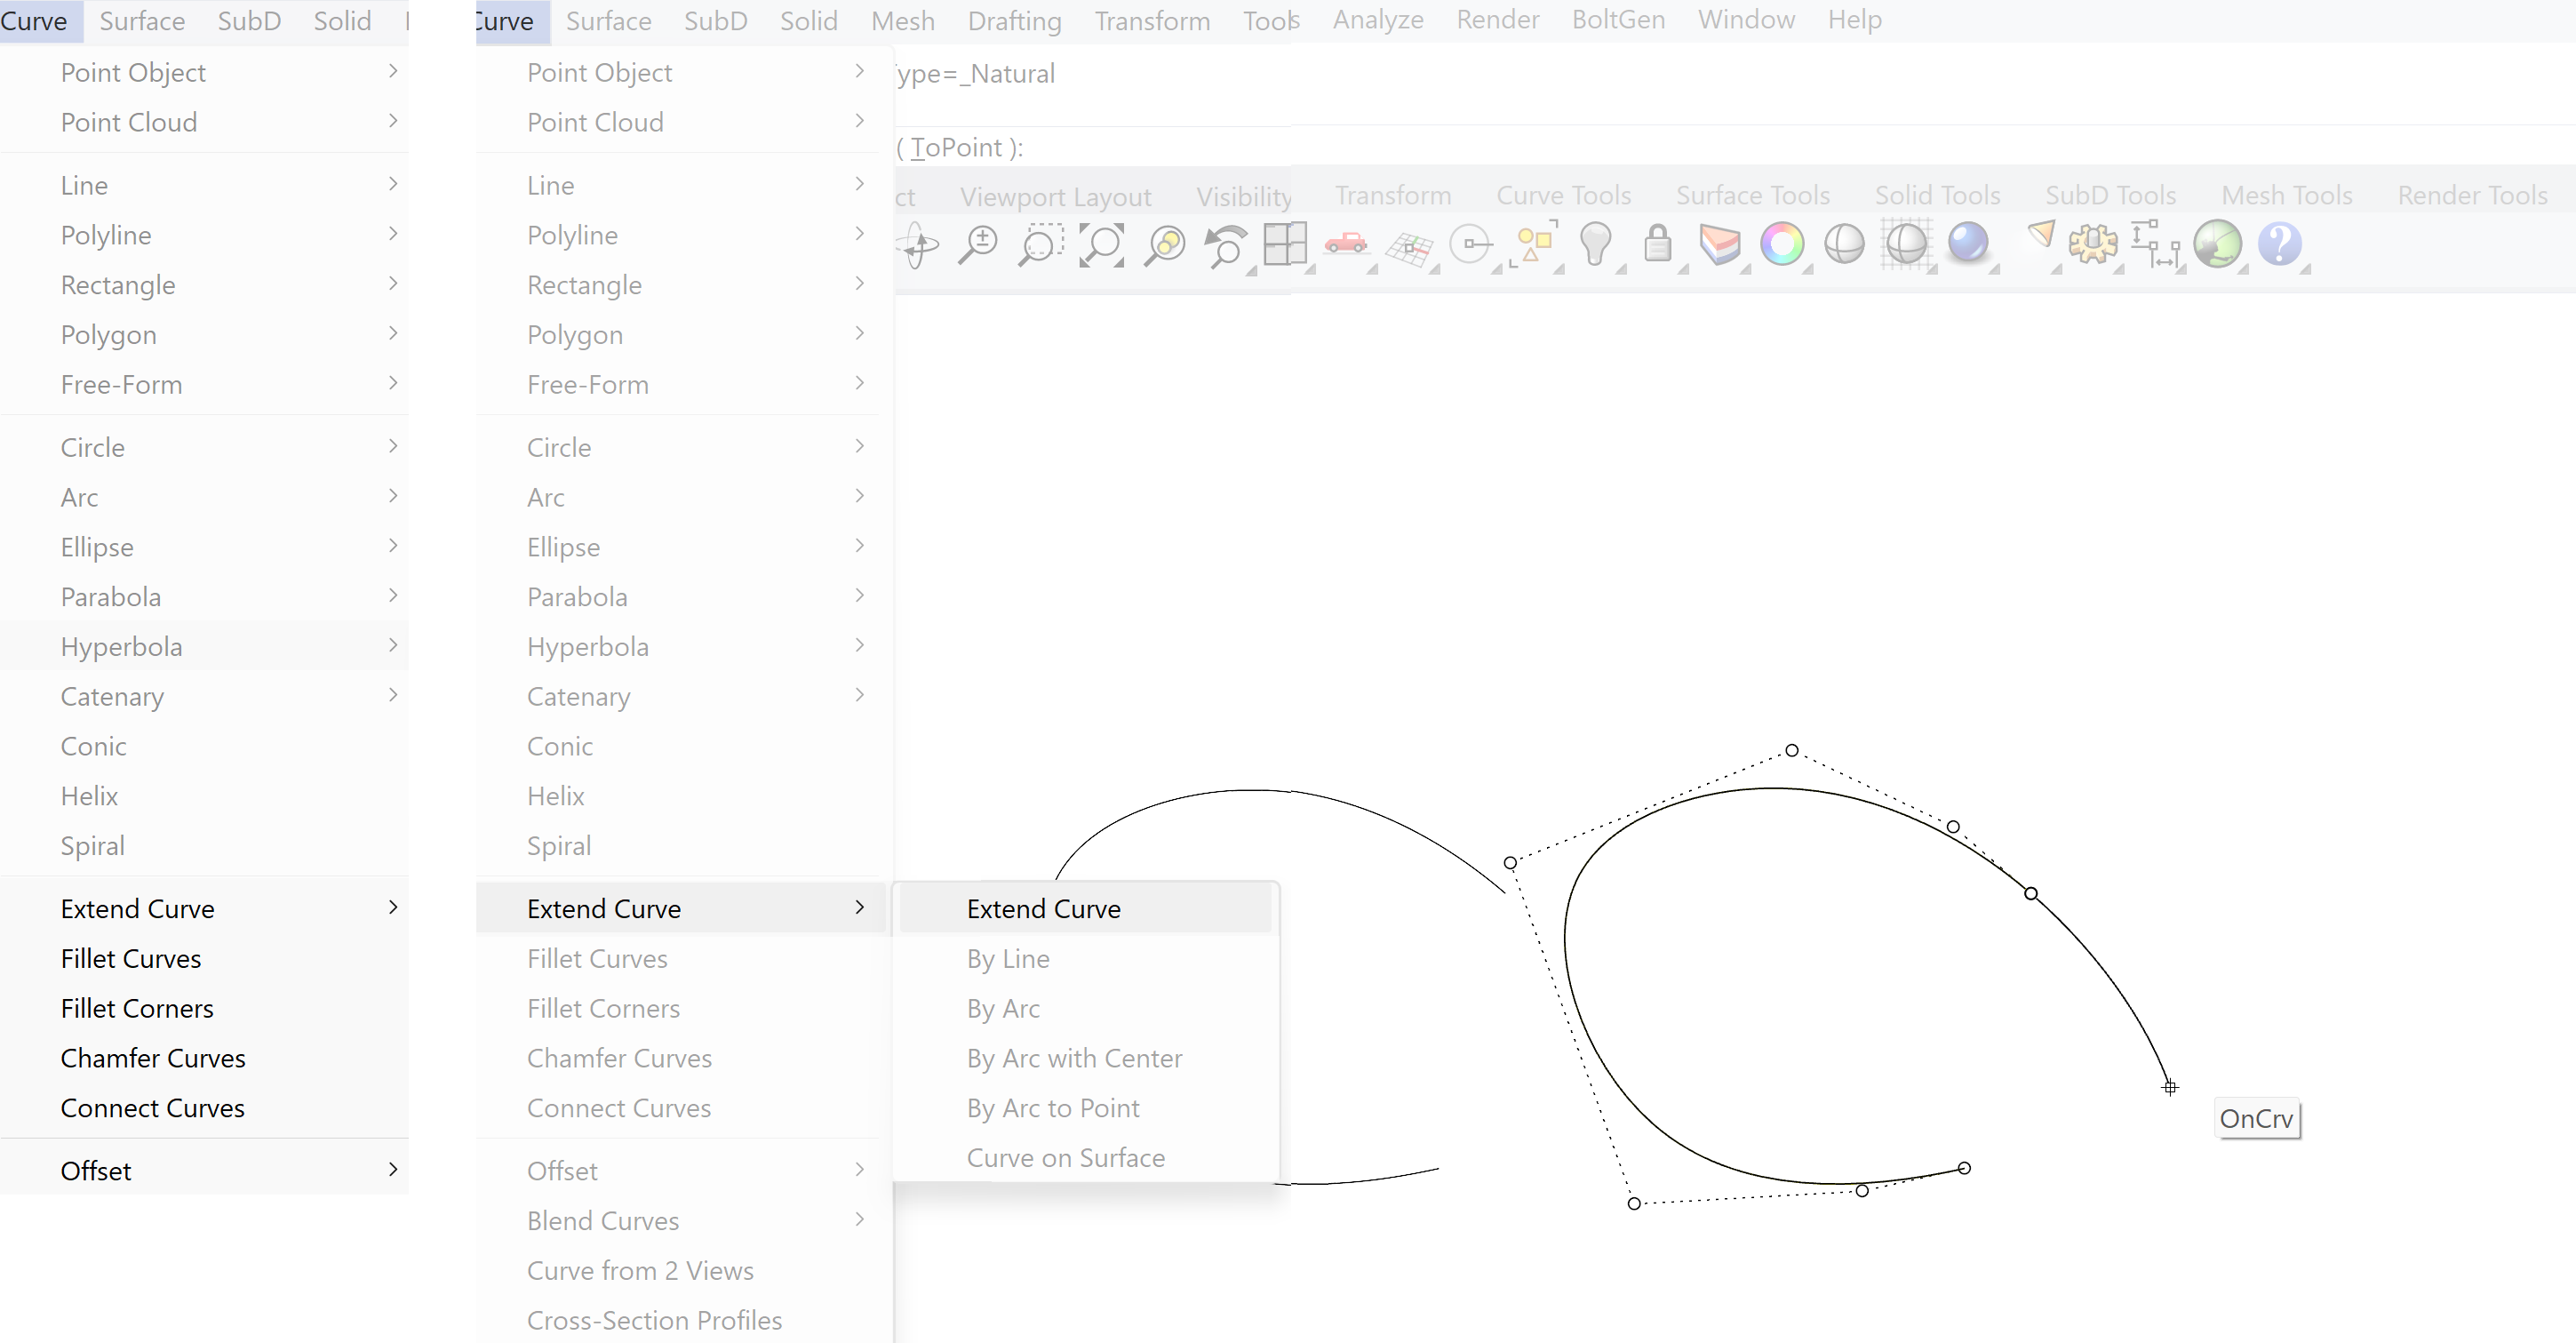The image size is (2576, 1343).
Task: Switch to the Render Tools toolbar tab
Action: 2472,195
